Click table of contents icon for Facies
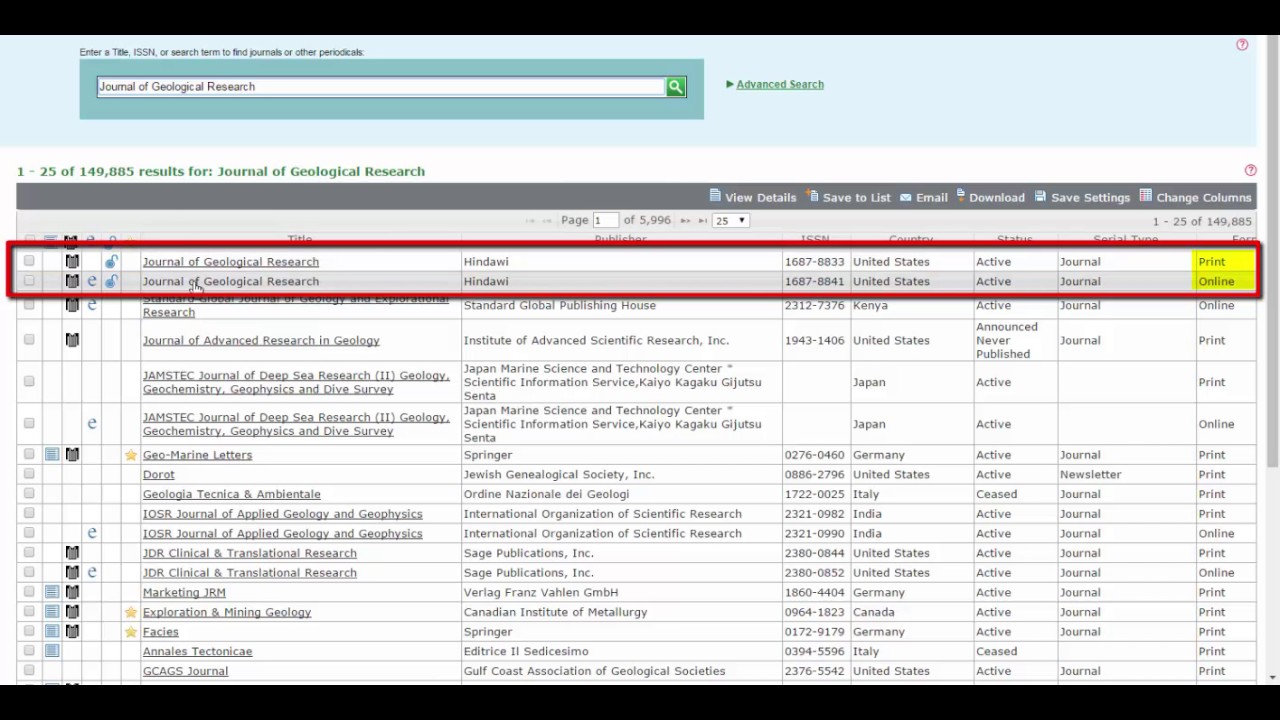The image size is (1280, 720). coord(52,632)
